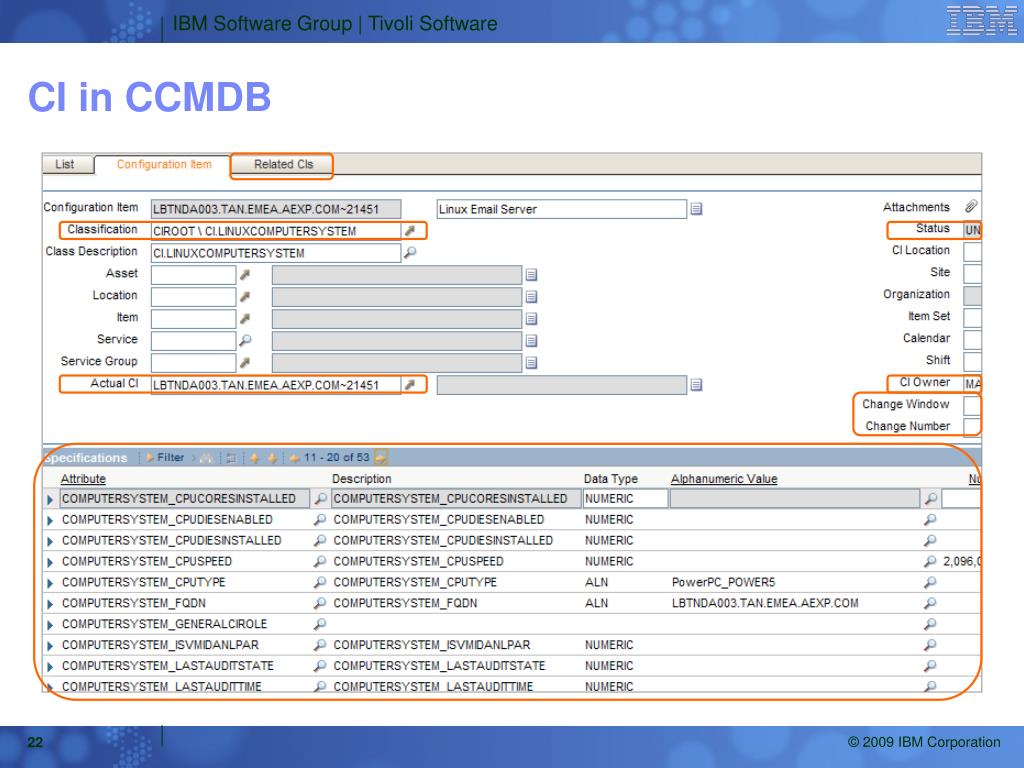Open long description icon for Actual CI row
This screenshot has height=768, width=1024.
pyautogui.click(x=696, y=385)
